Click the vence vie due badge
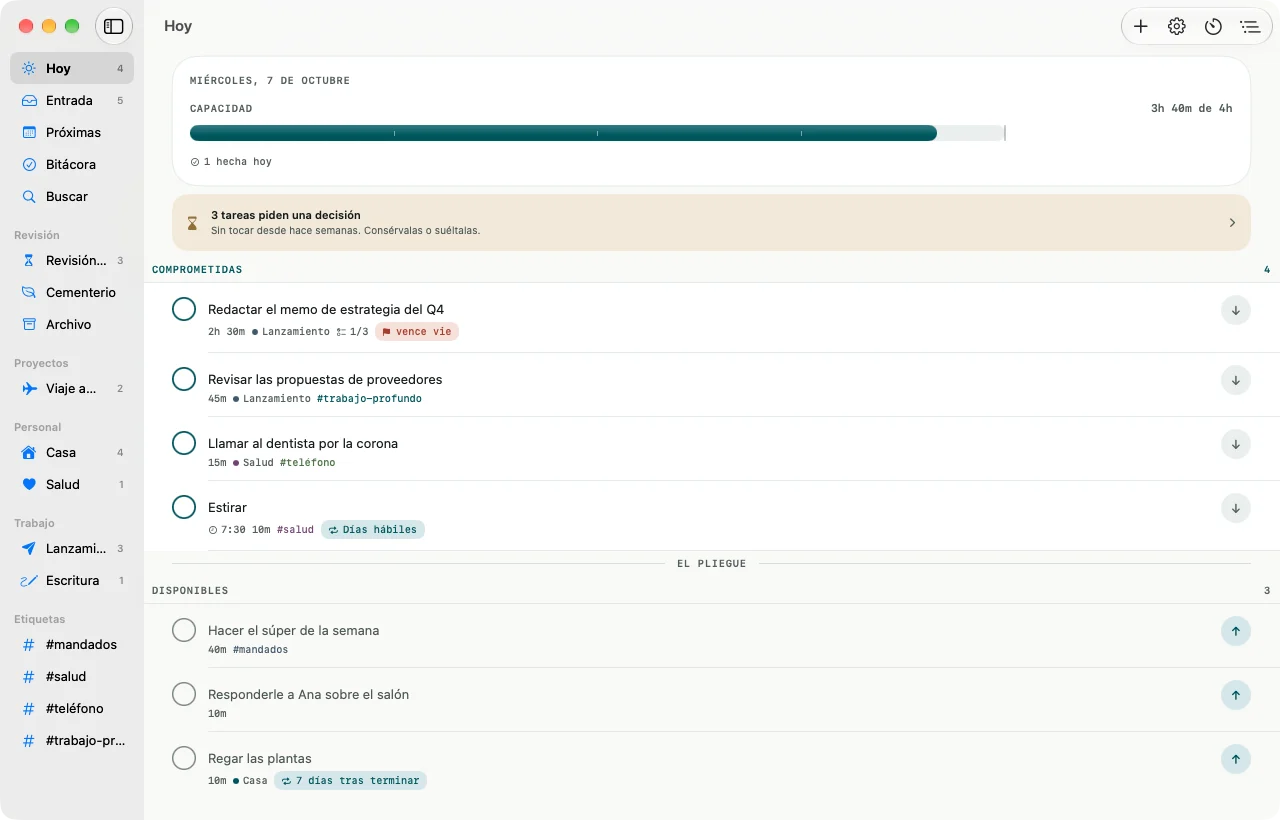Viewport: 1280px width, 820px height. pos(417,332)
